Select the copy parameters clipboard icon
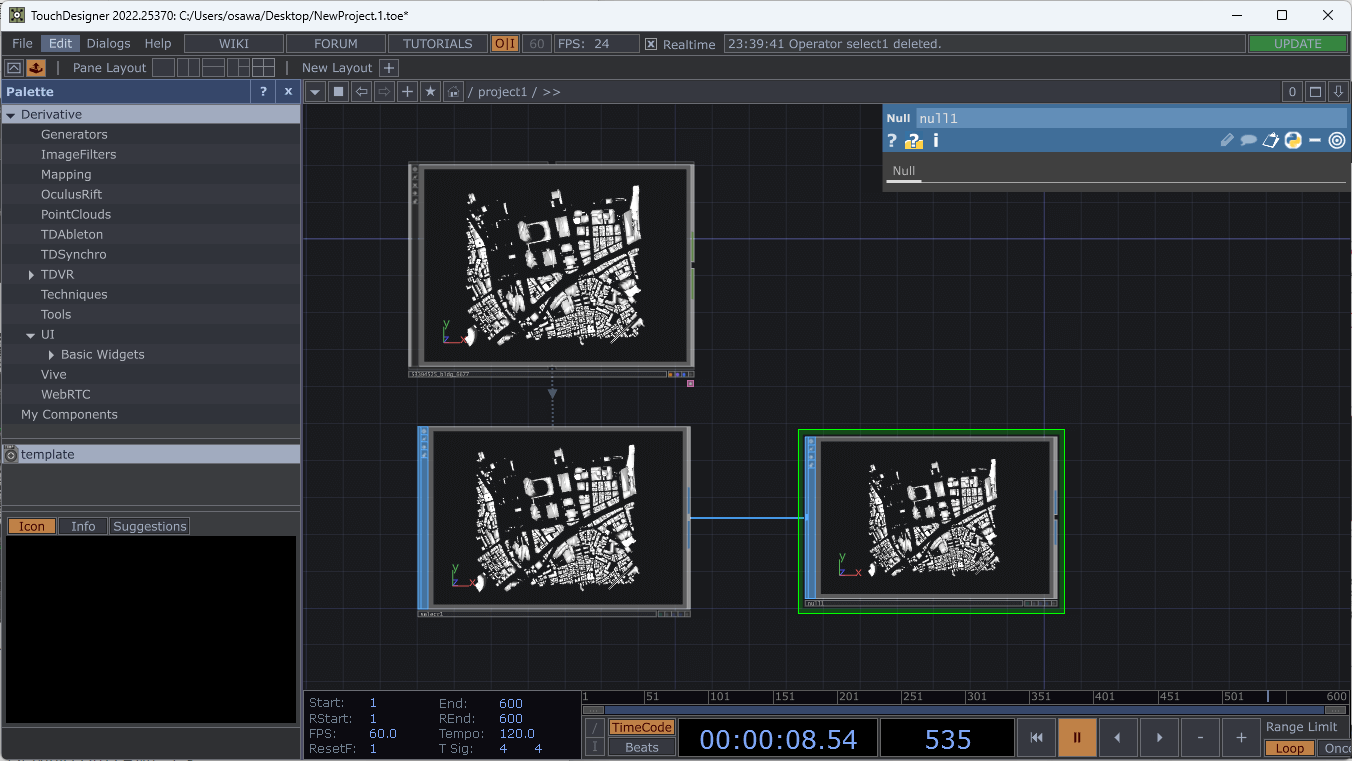 (1271, 140)
